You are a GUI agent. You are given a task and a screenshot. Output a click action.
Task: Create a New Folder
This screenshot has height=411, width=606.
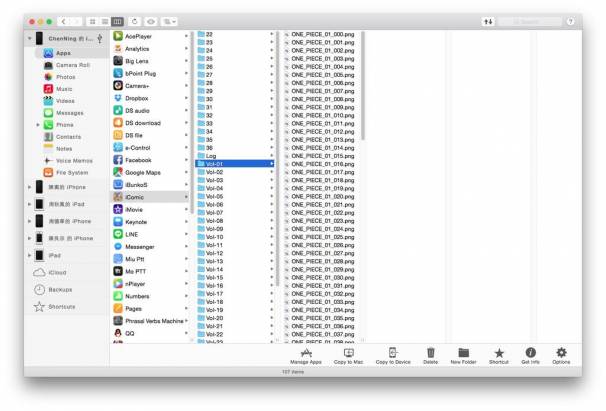463,356
